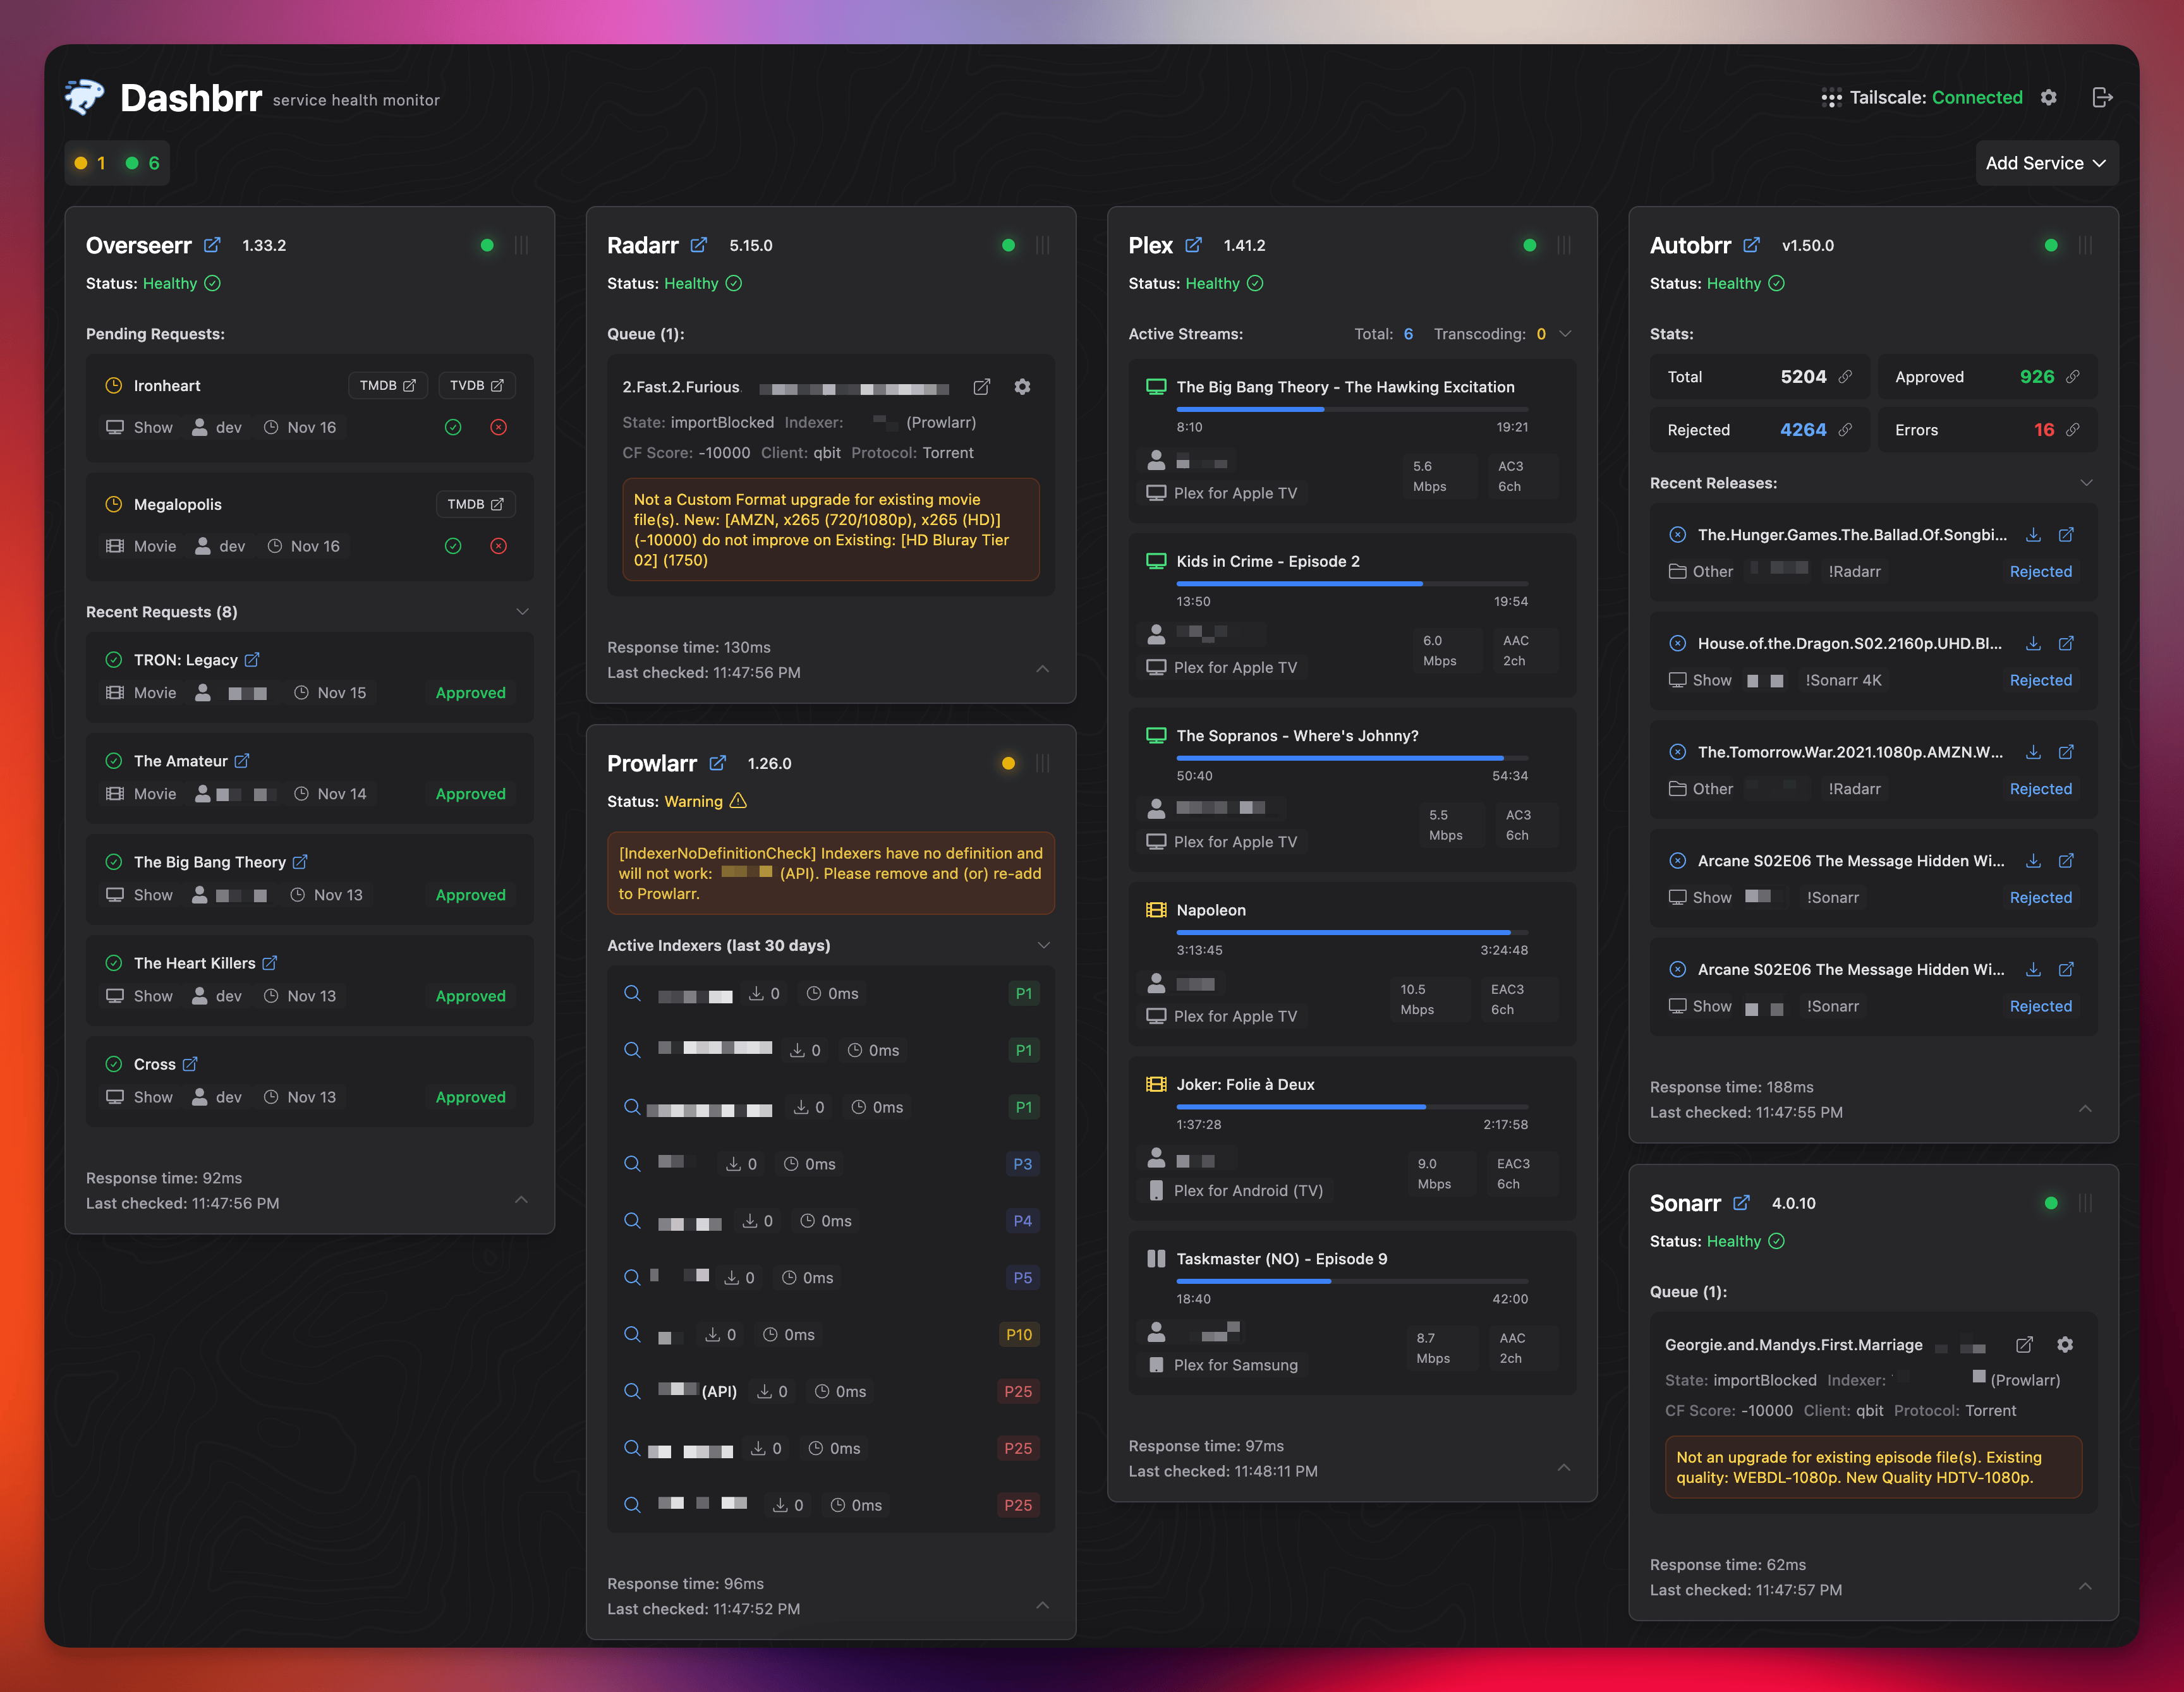
Task: Open Radarr external link icon
Action: 699,245
